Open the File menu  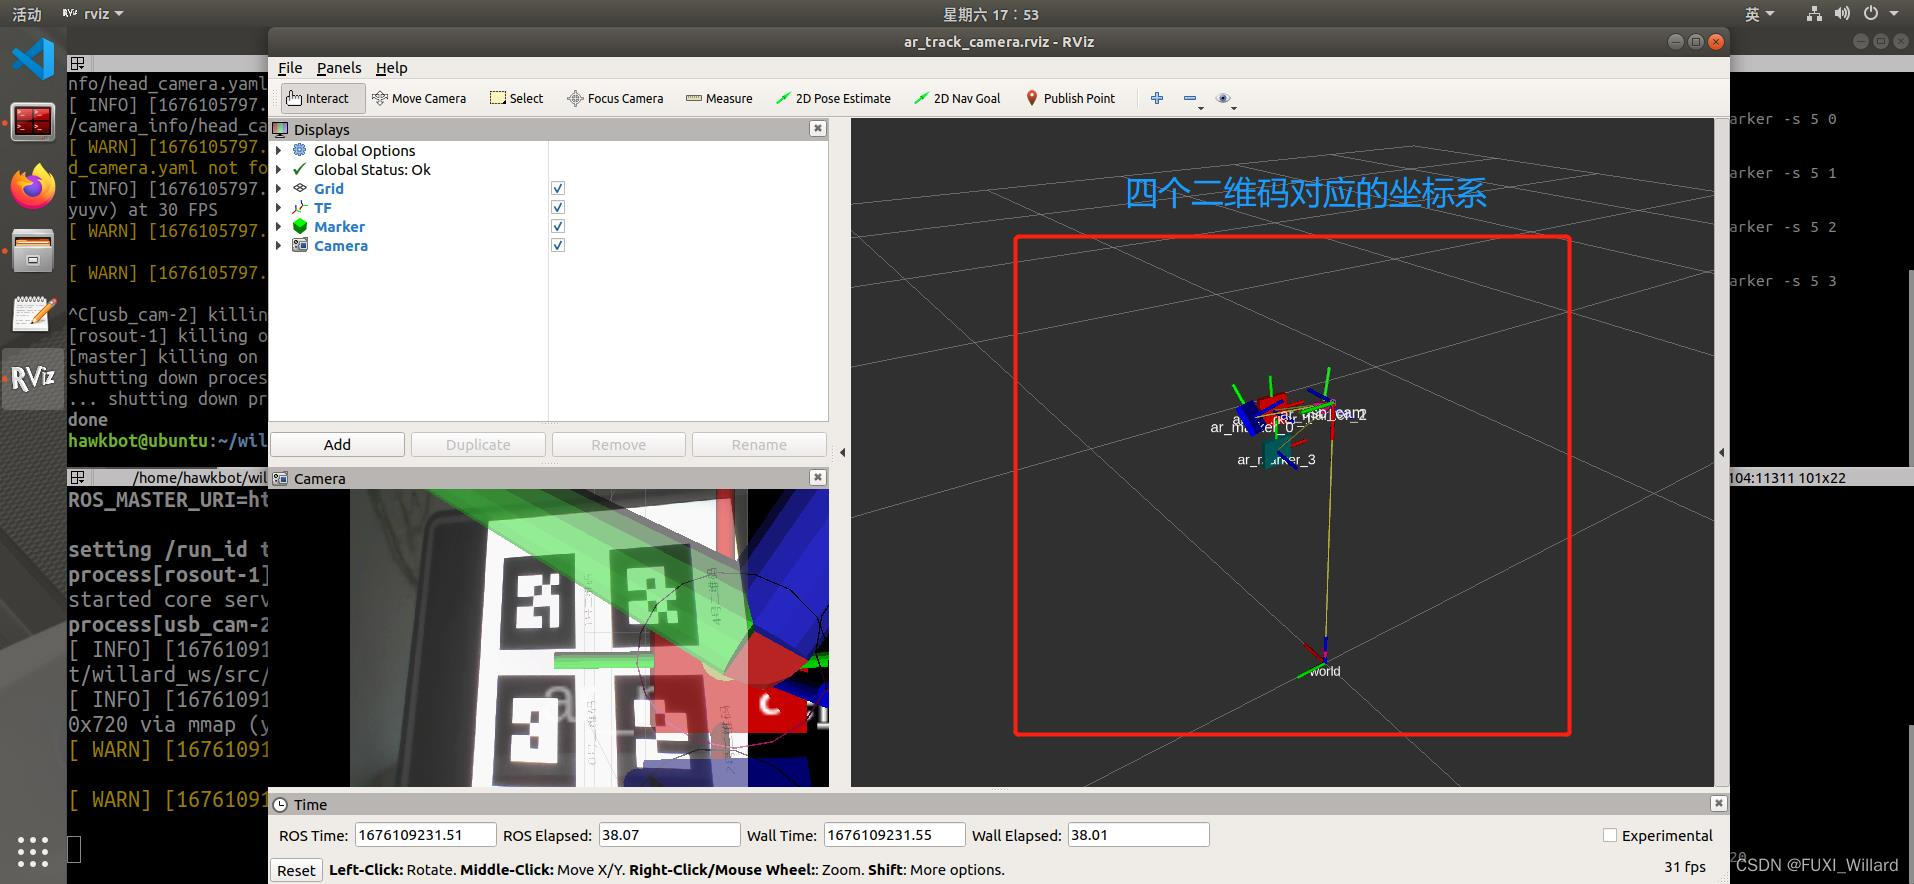[290, 68]
